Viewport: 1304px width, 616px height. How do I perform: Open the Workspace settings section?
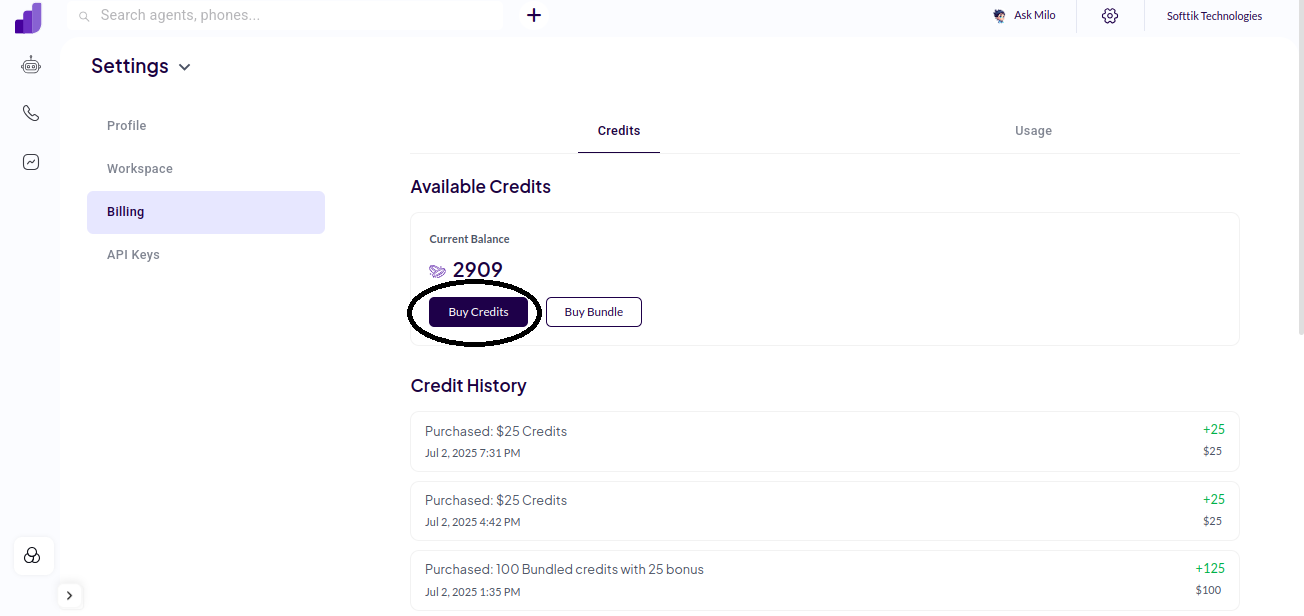click(139, 168)
